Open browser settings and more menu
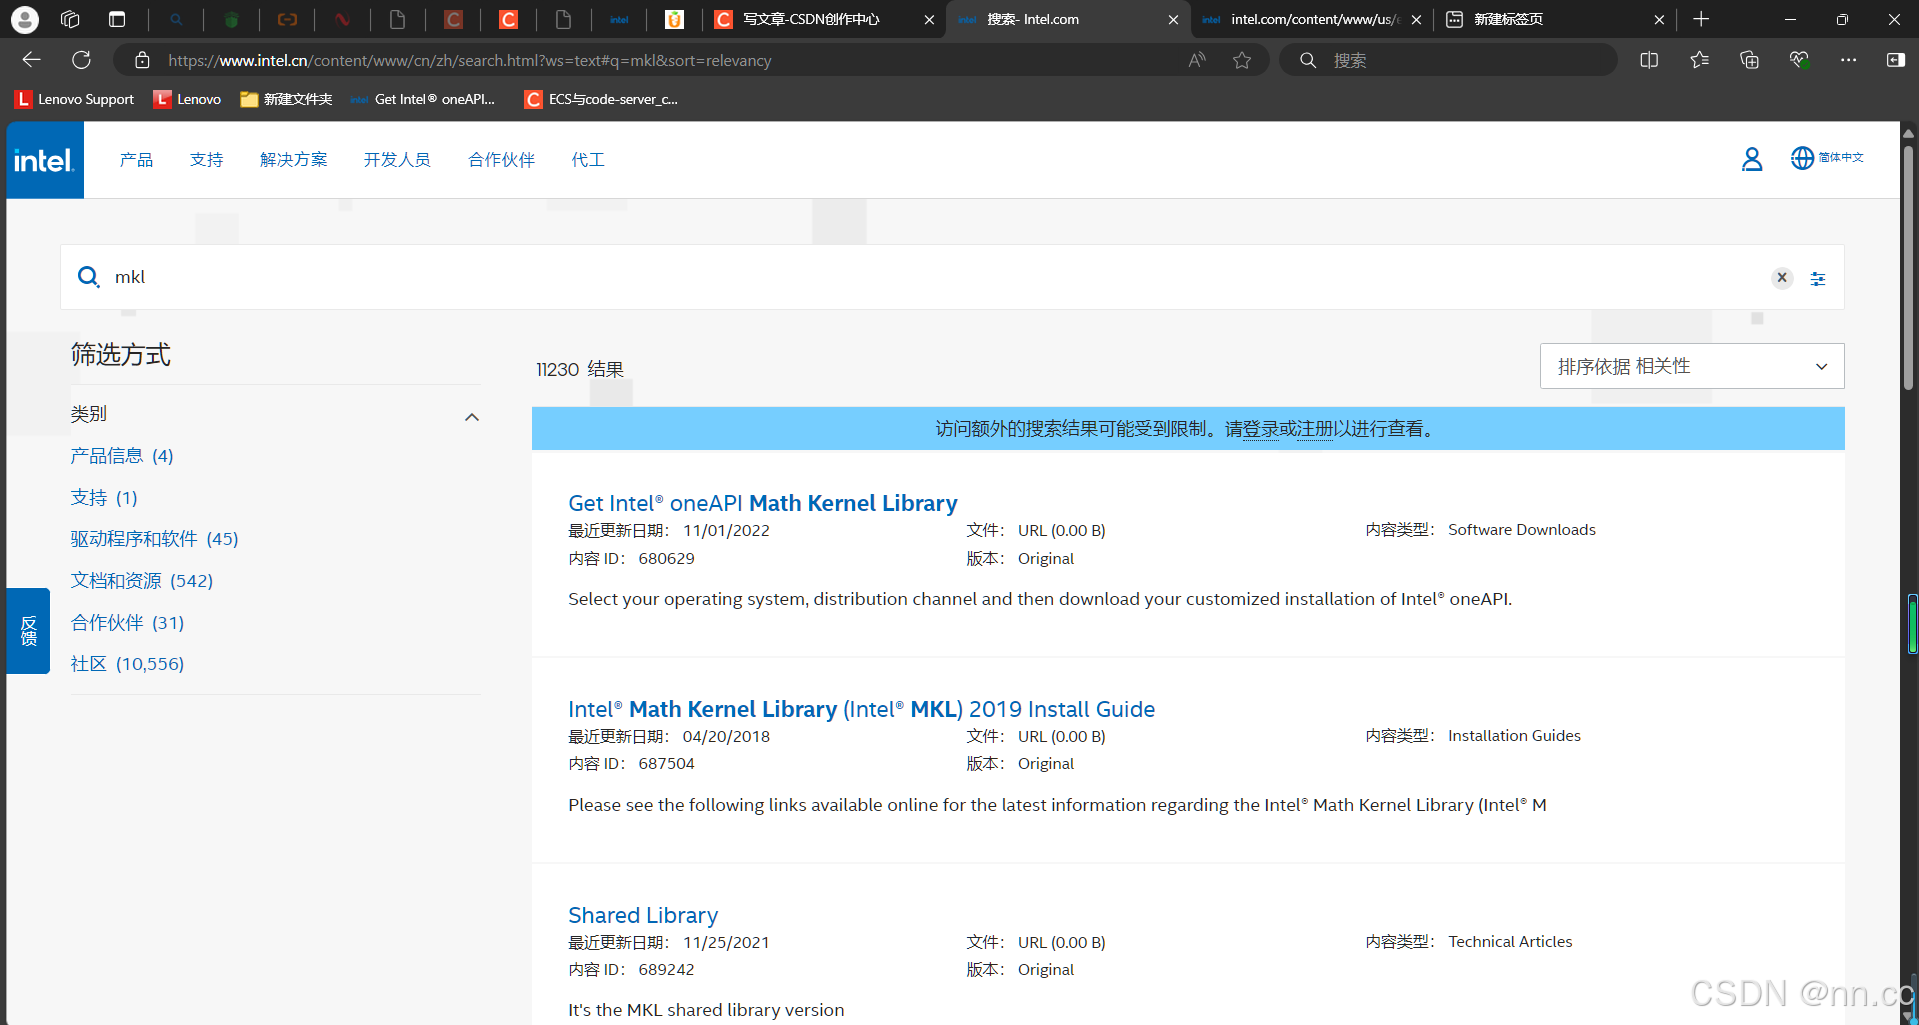 [x=1848, y=60]
